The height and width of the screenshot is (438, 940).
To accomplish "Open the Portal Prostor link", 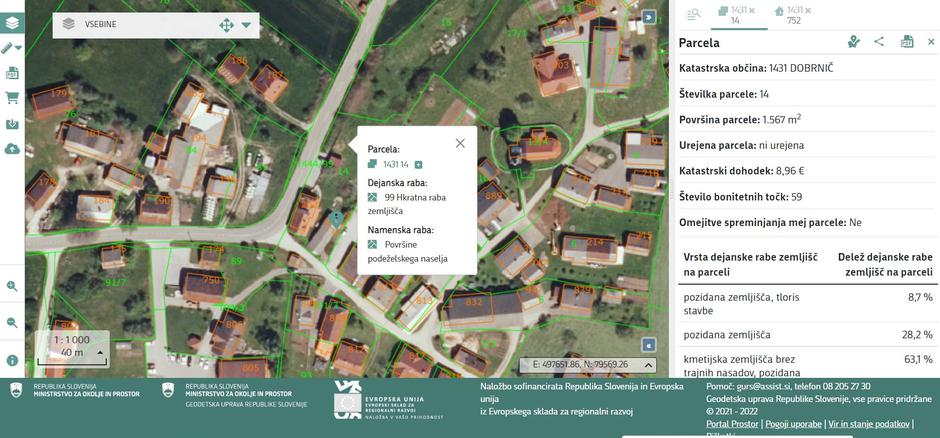I will pos(732,424).
